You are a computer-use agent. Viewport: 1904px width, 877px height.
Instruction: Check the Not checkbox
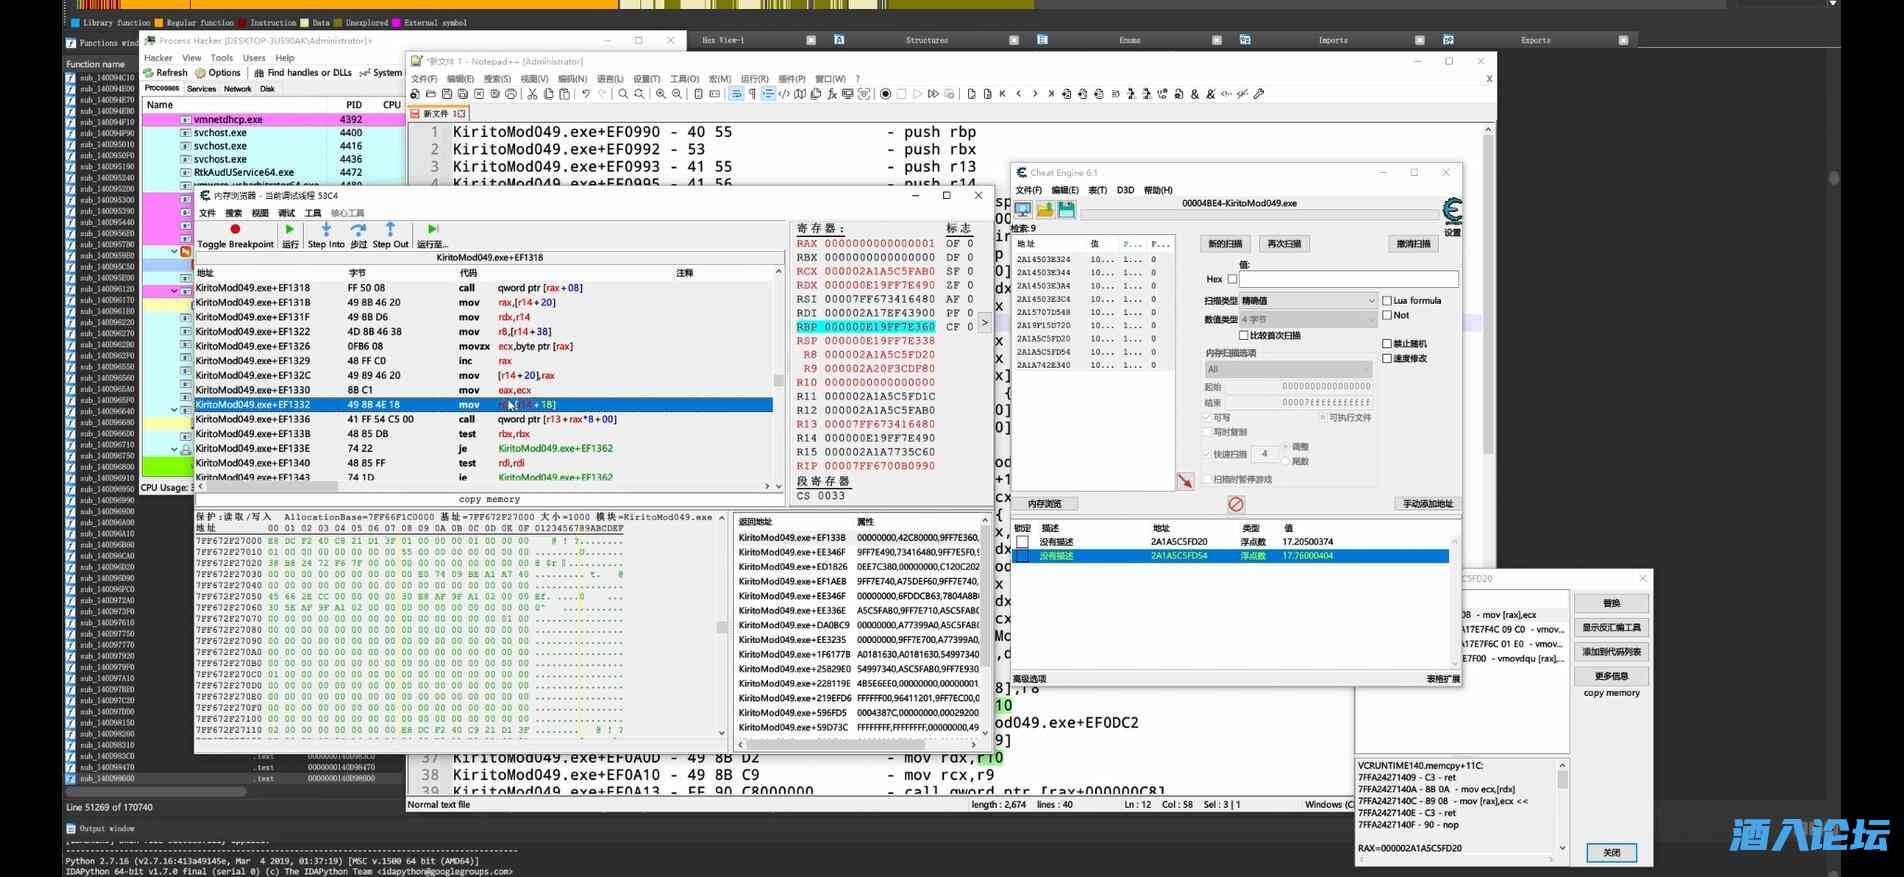click(x=1387, y=315)
